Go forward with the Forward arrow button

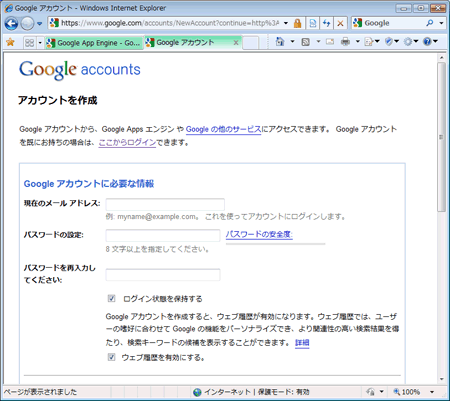(27, 23)
